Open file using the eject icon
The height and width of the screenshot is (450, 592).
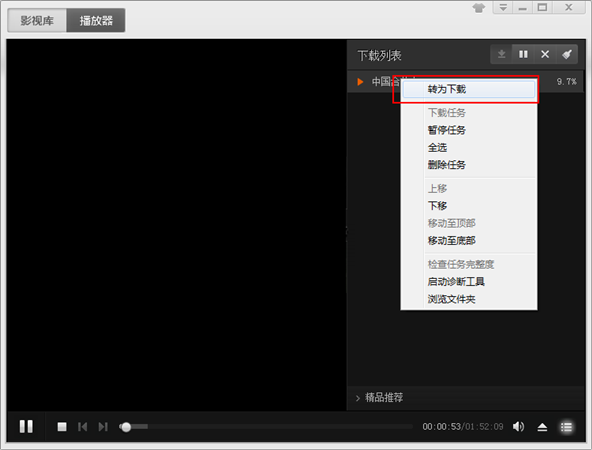(542, 427)
